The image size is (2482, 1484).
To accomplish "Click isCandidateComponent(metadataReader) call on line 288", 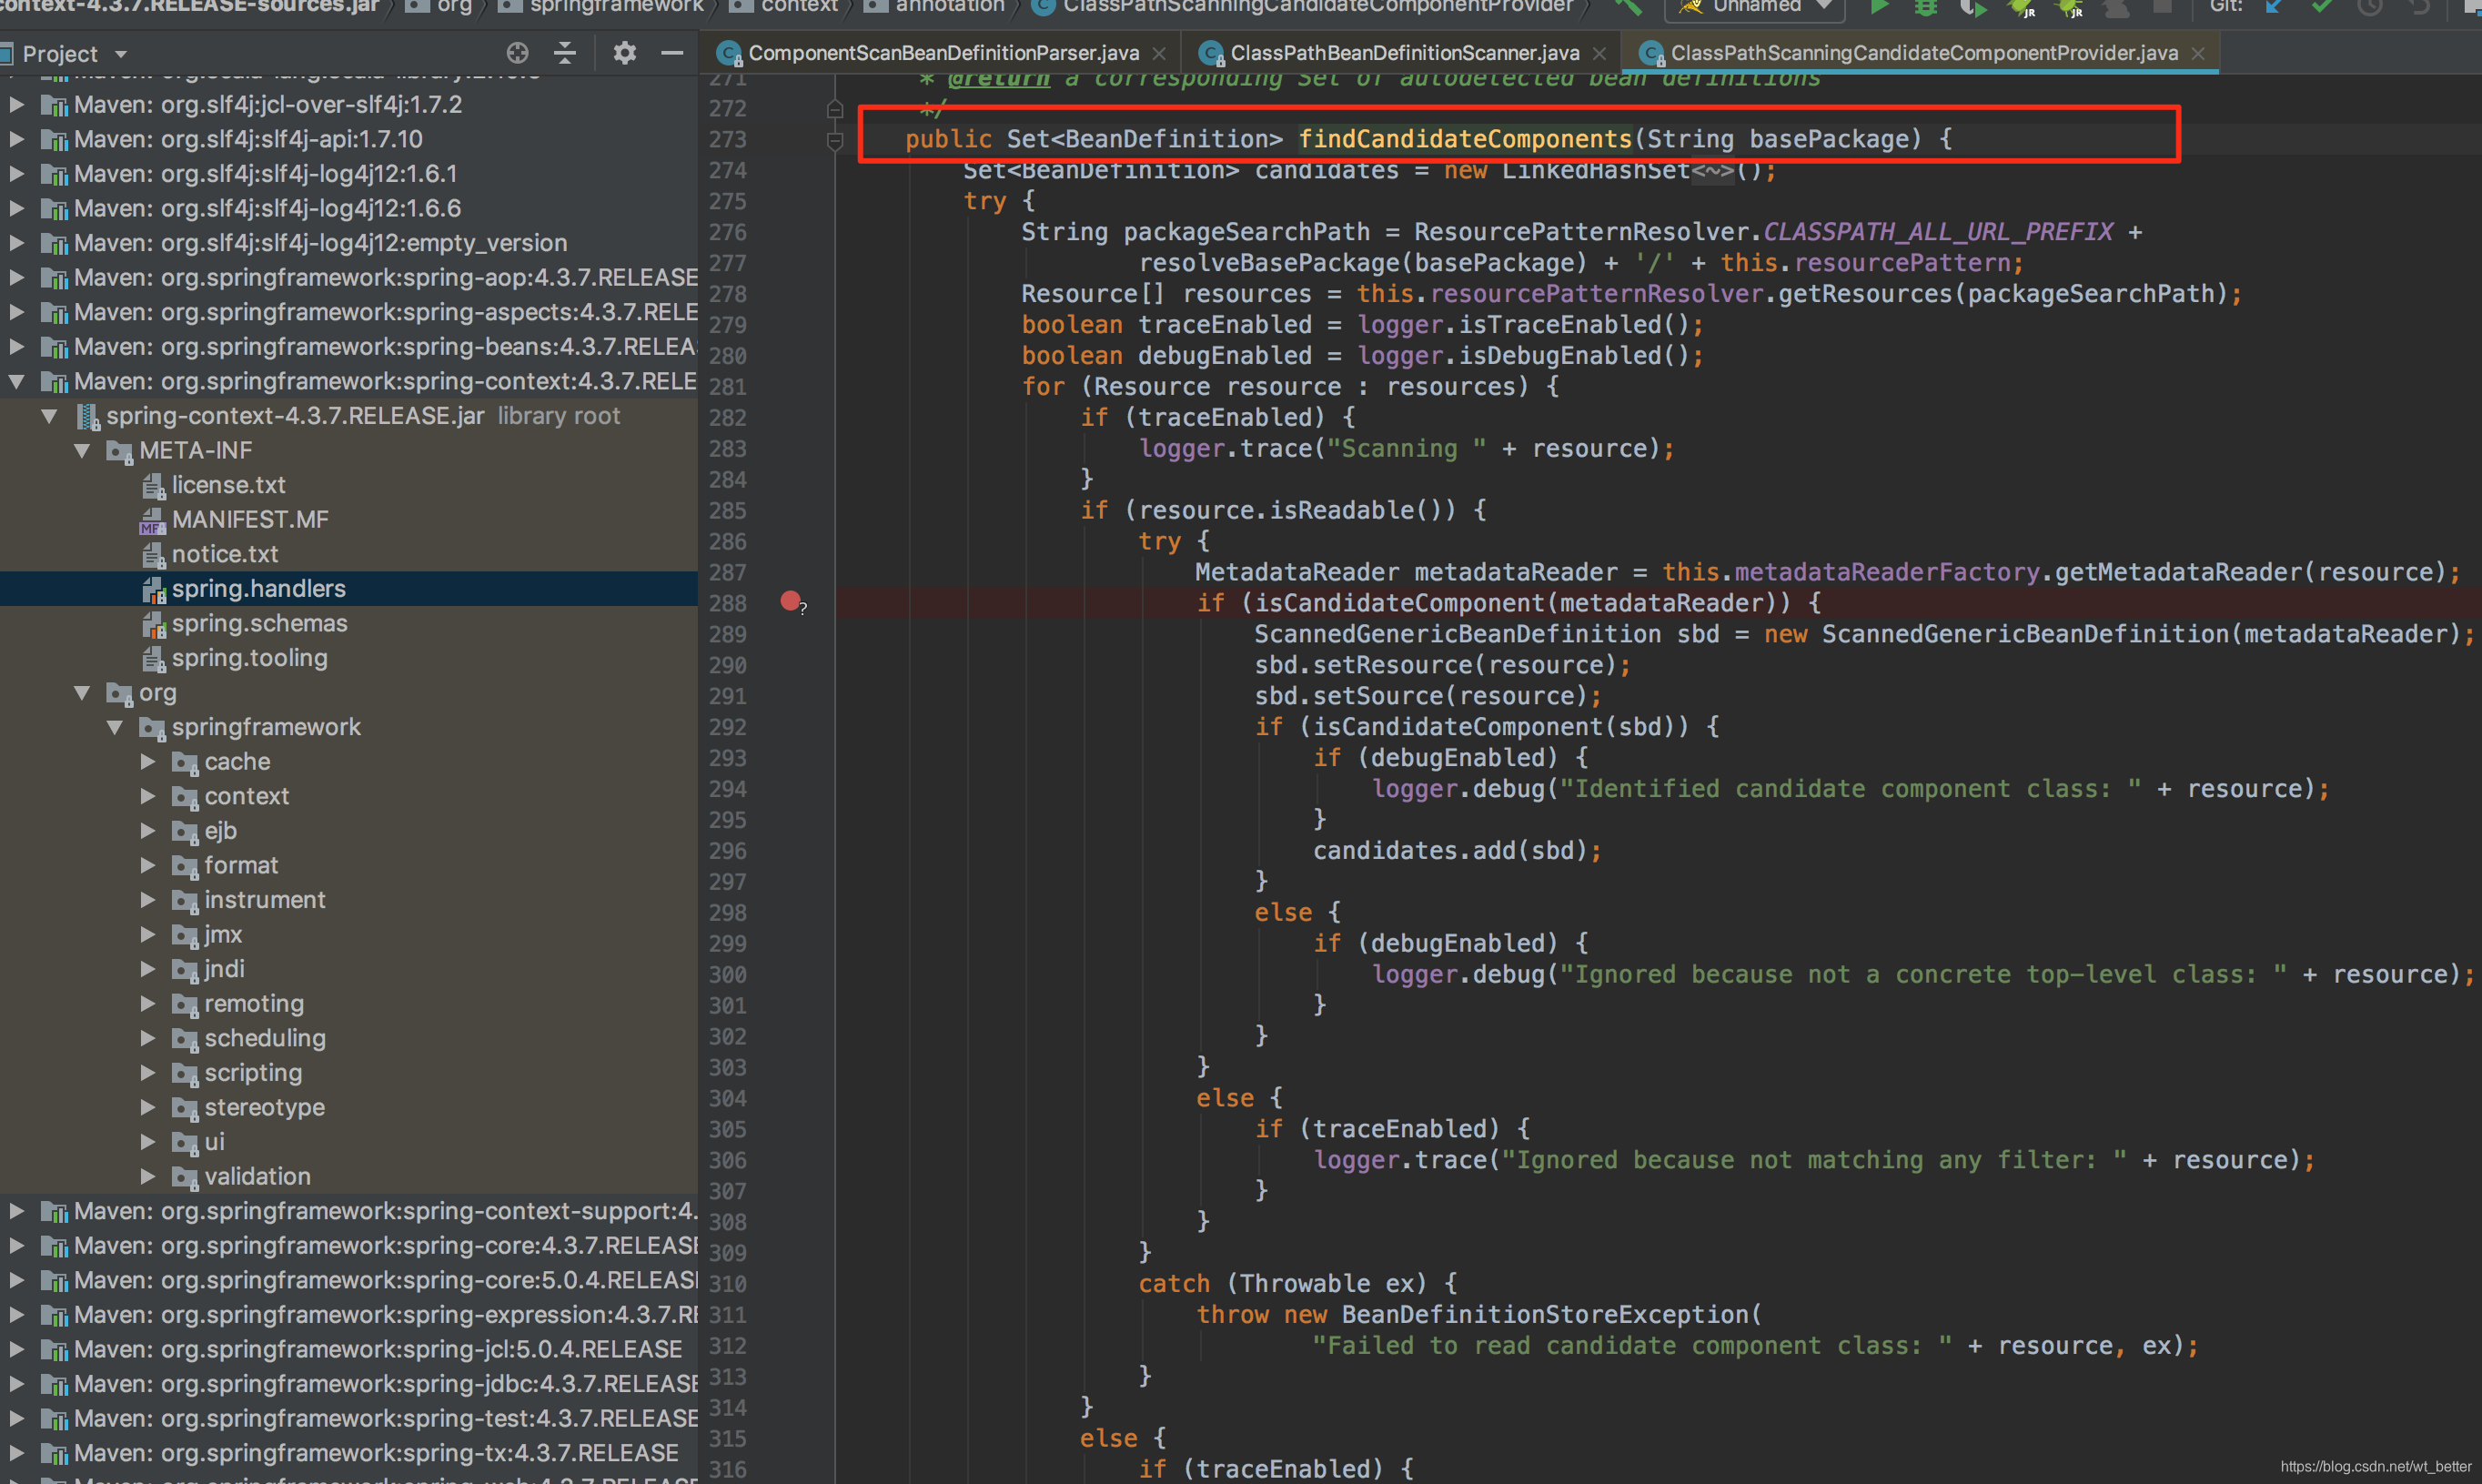I will pyautogui.click(x=1523, y=603).
